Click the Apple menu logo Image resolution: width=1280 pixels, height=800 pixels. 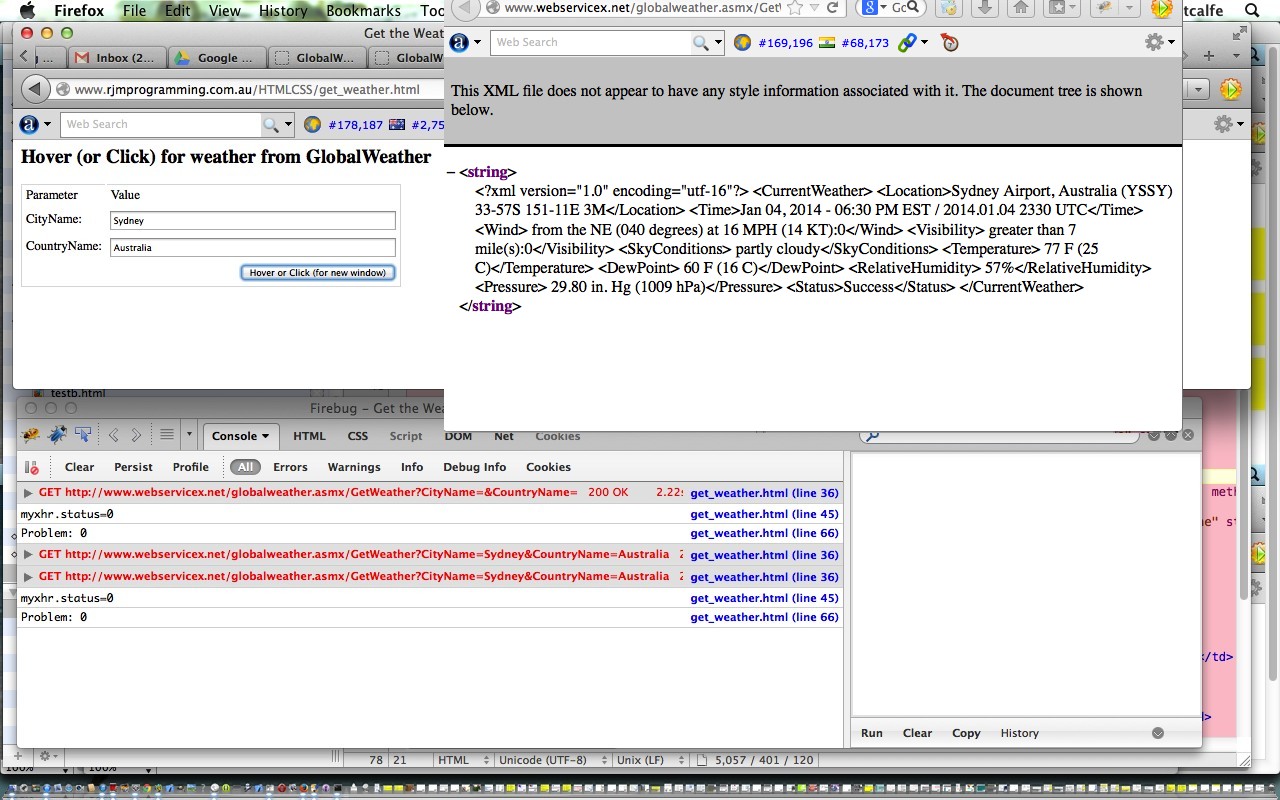coord(27,10)
